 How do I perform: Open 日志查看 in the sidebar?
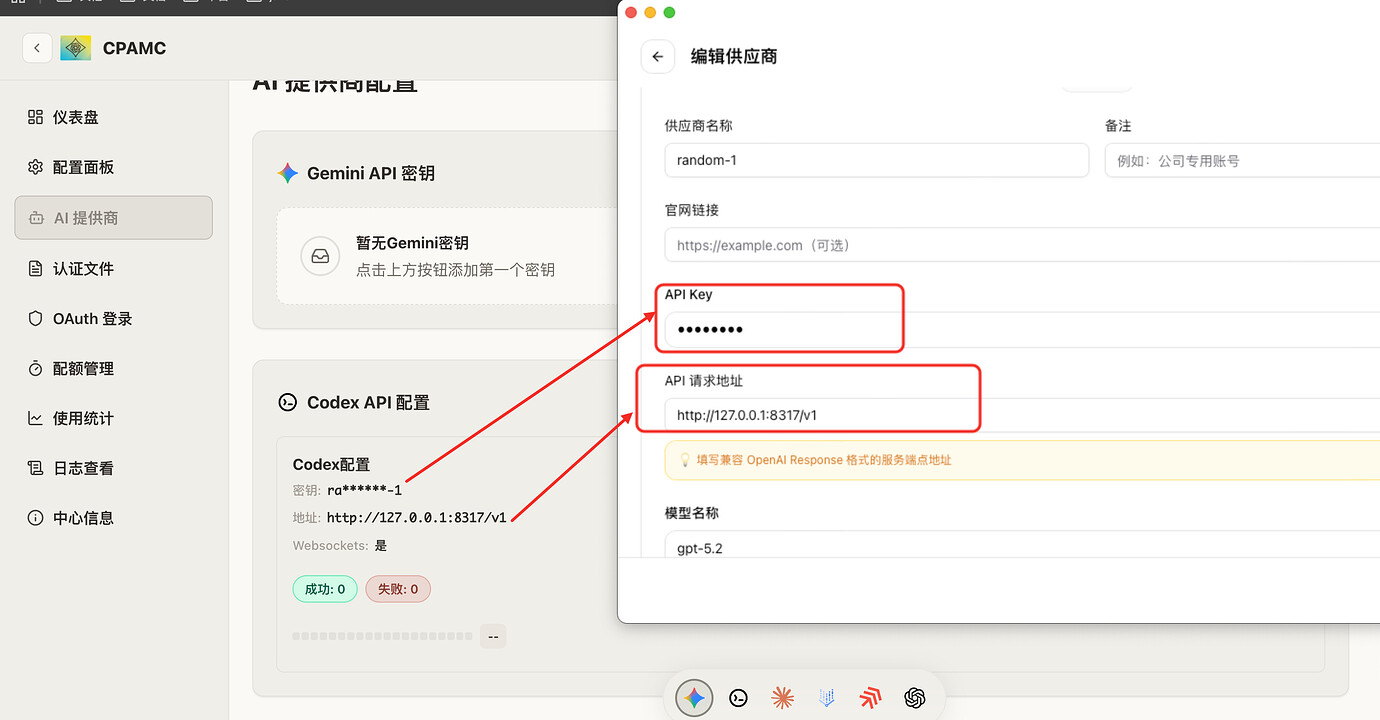point(113,468)
